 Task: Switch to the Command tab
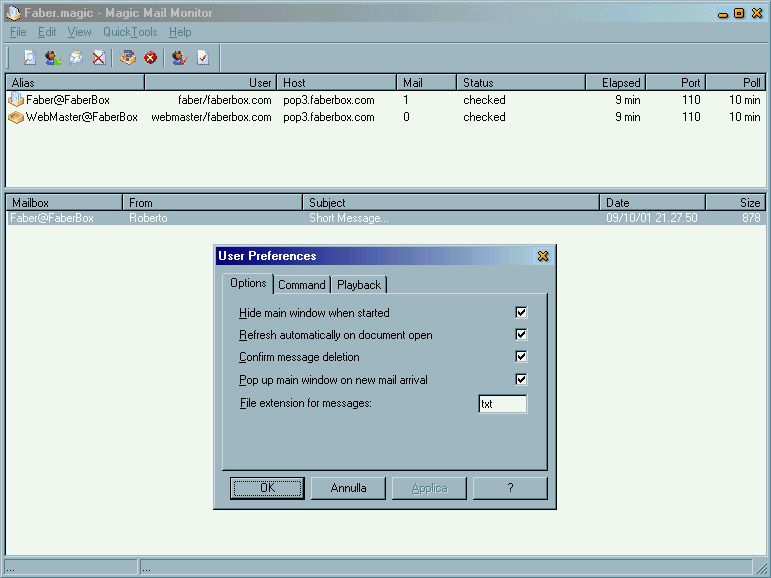click(301, 285)
